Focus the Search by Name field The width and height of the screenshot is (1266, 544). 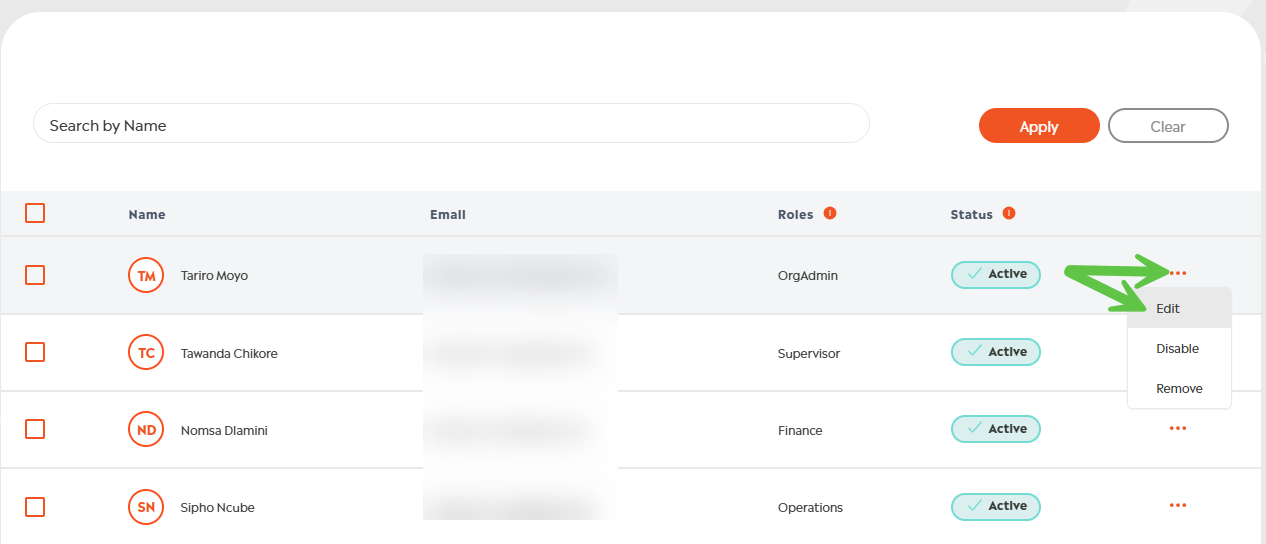(x=450, y=126)
